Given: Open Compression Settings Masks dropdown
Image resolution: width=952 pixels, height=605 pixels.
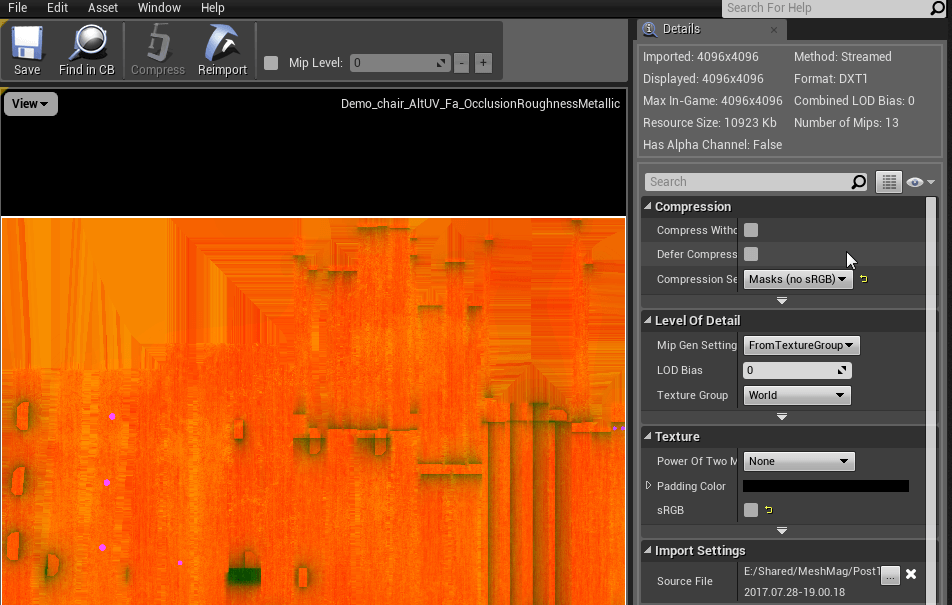Looking at the screenshot, I should 798,279.
